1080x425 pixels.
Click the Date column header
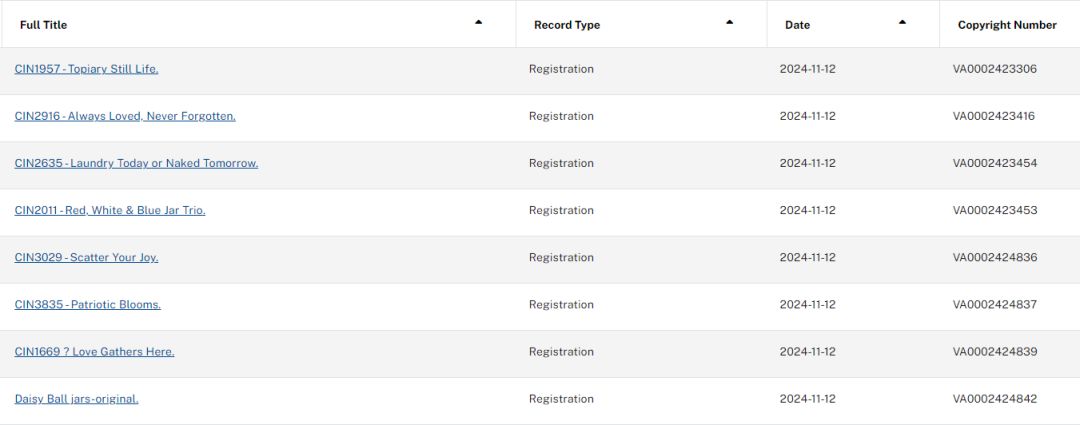click(797, 25)
